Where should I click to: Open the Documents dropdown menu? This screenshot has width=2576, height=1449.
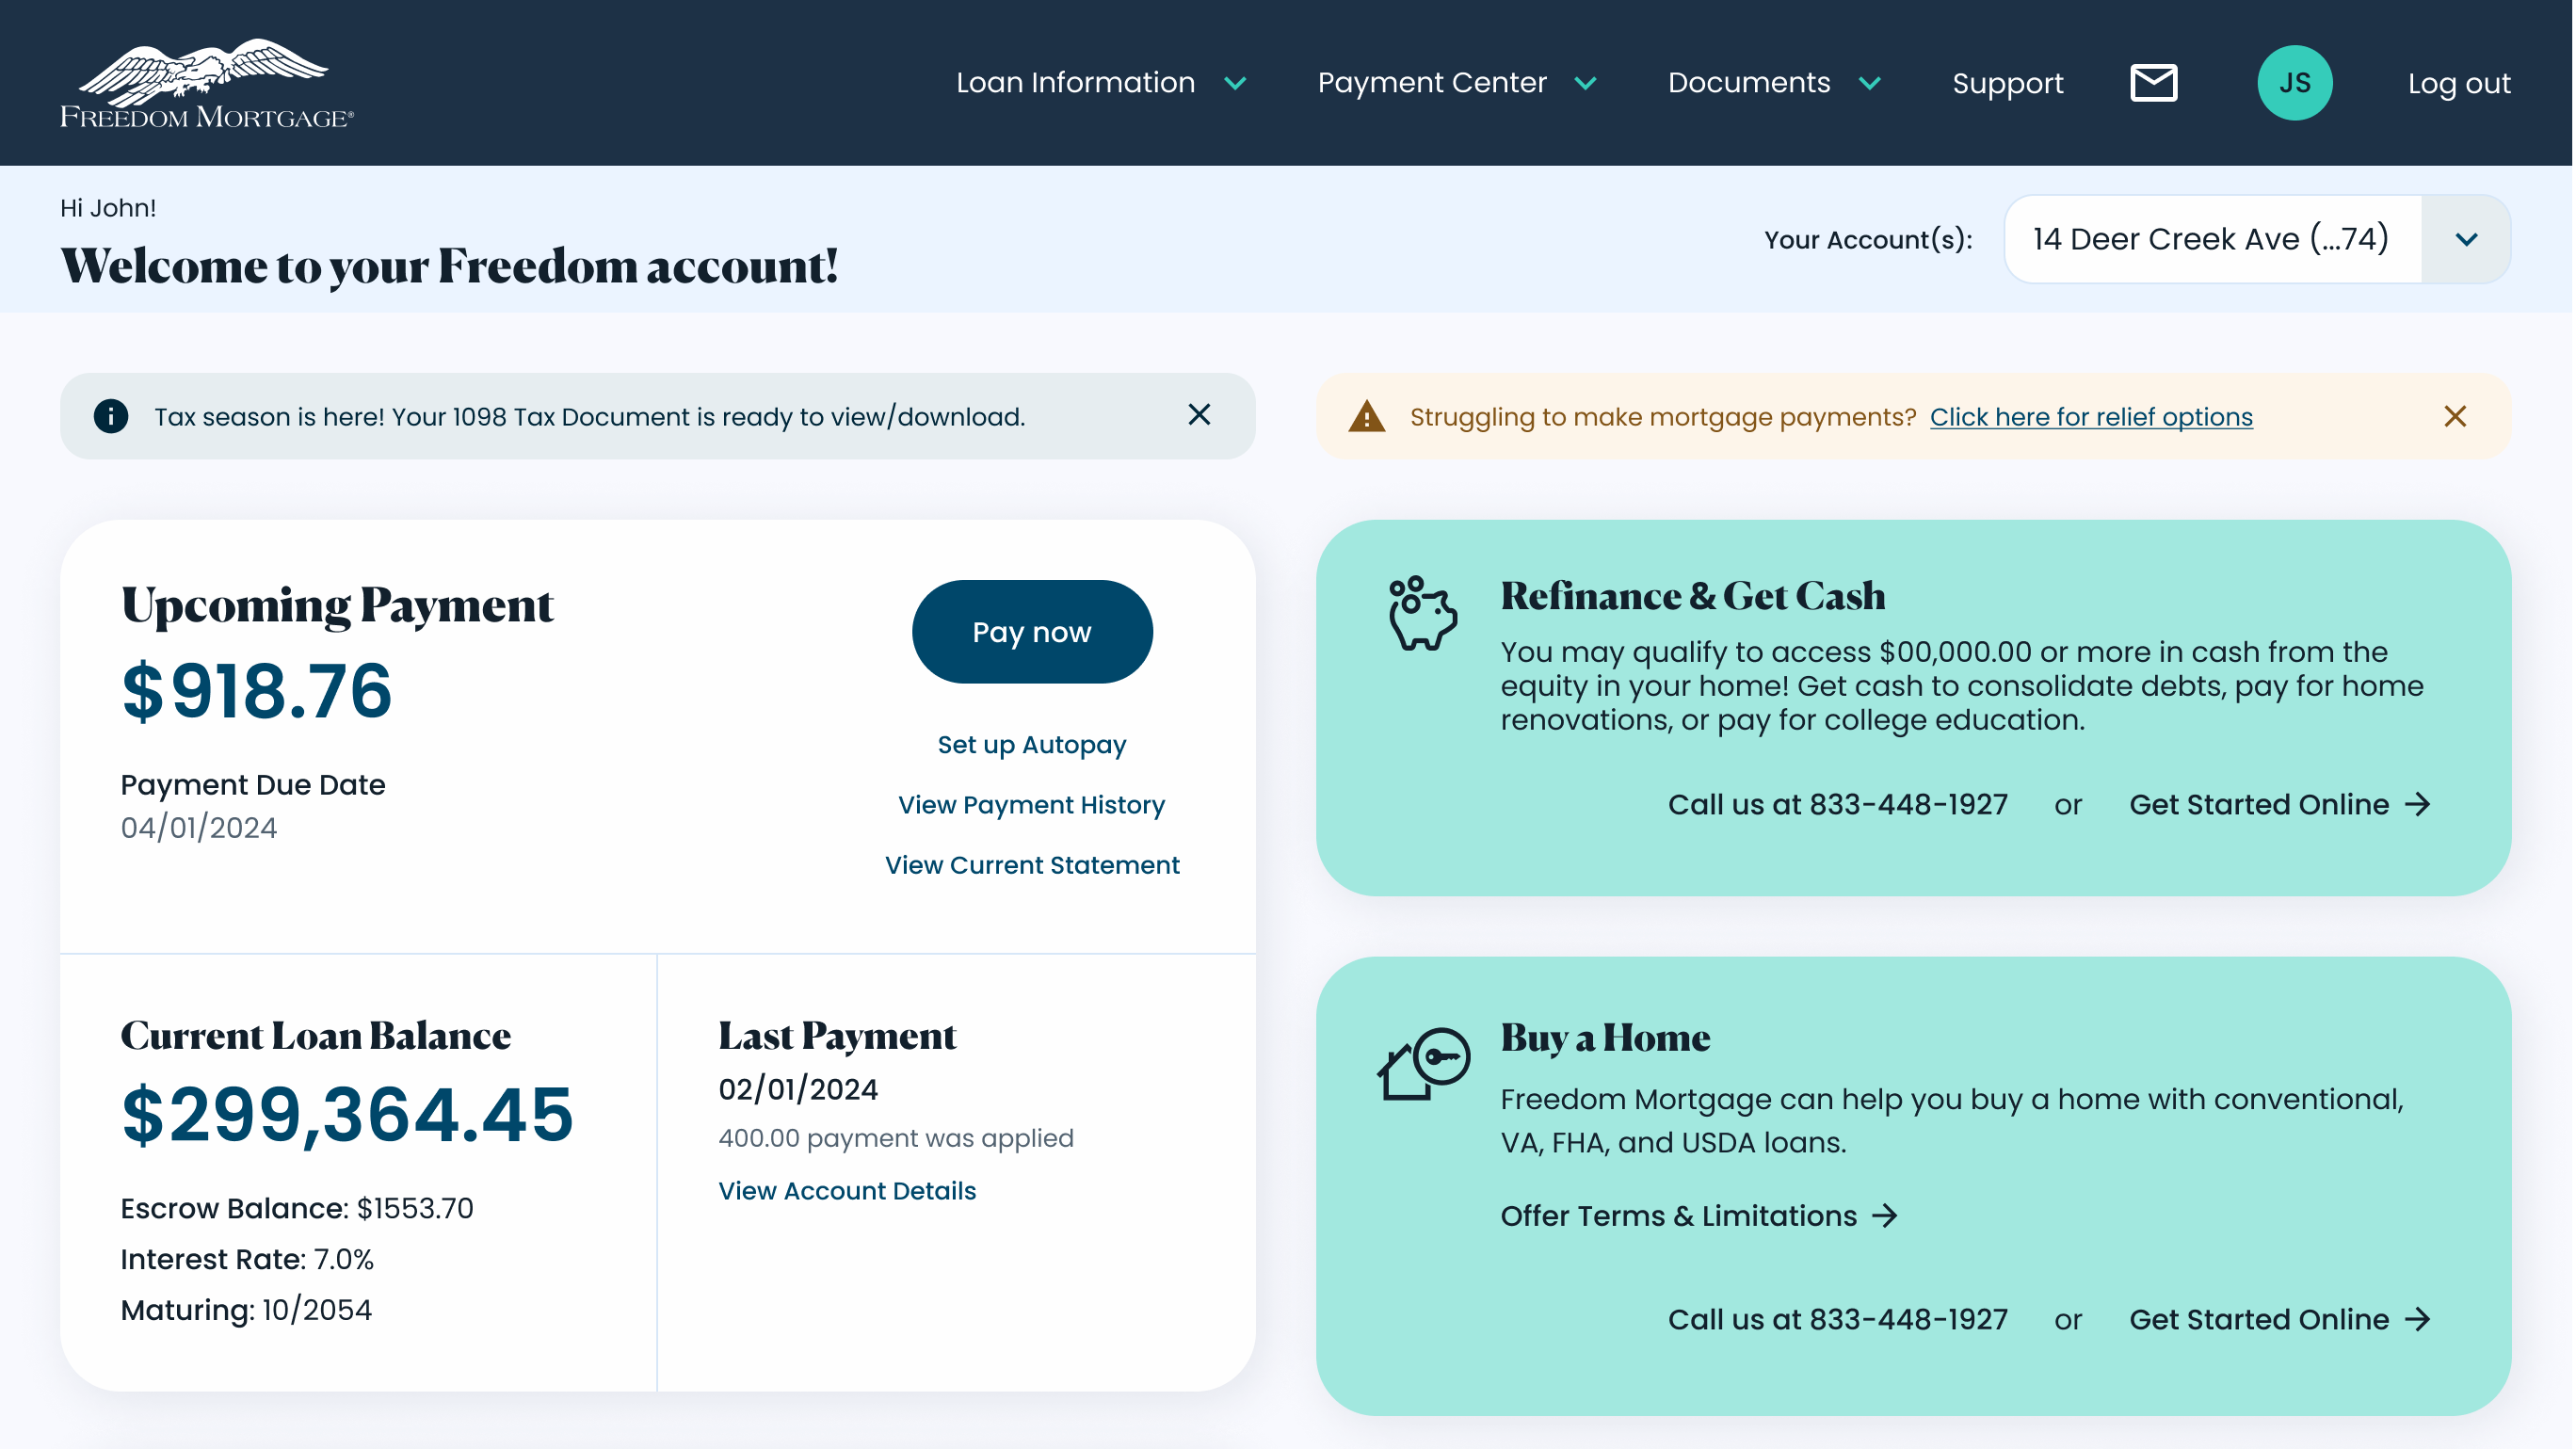pyautogui.click(x=1774, y=83)
